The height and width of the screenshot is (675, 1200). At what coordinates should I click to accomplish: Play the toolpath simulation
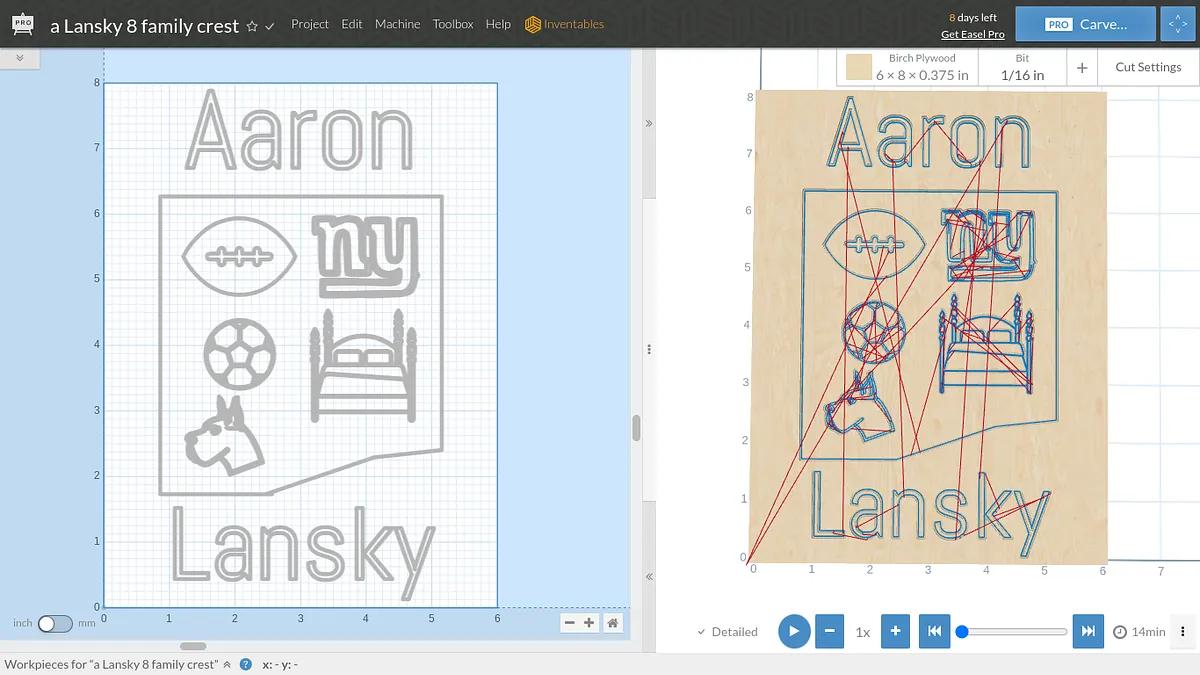click(793, 631)
